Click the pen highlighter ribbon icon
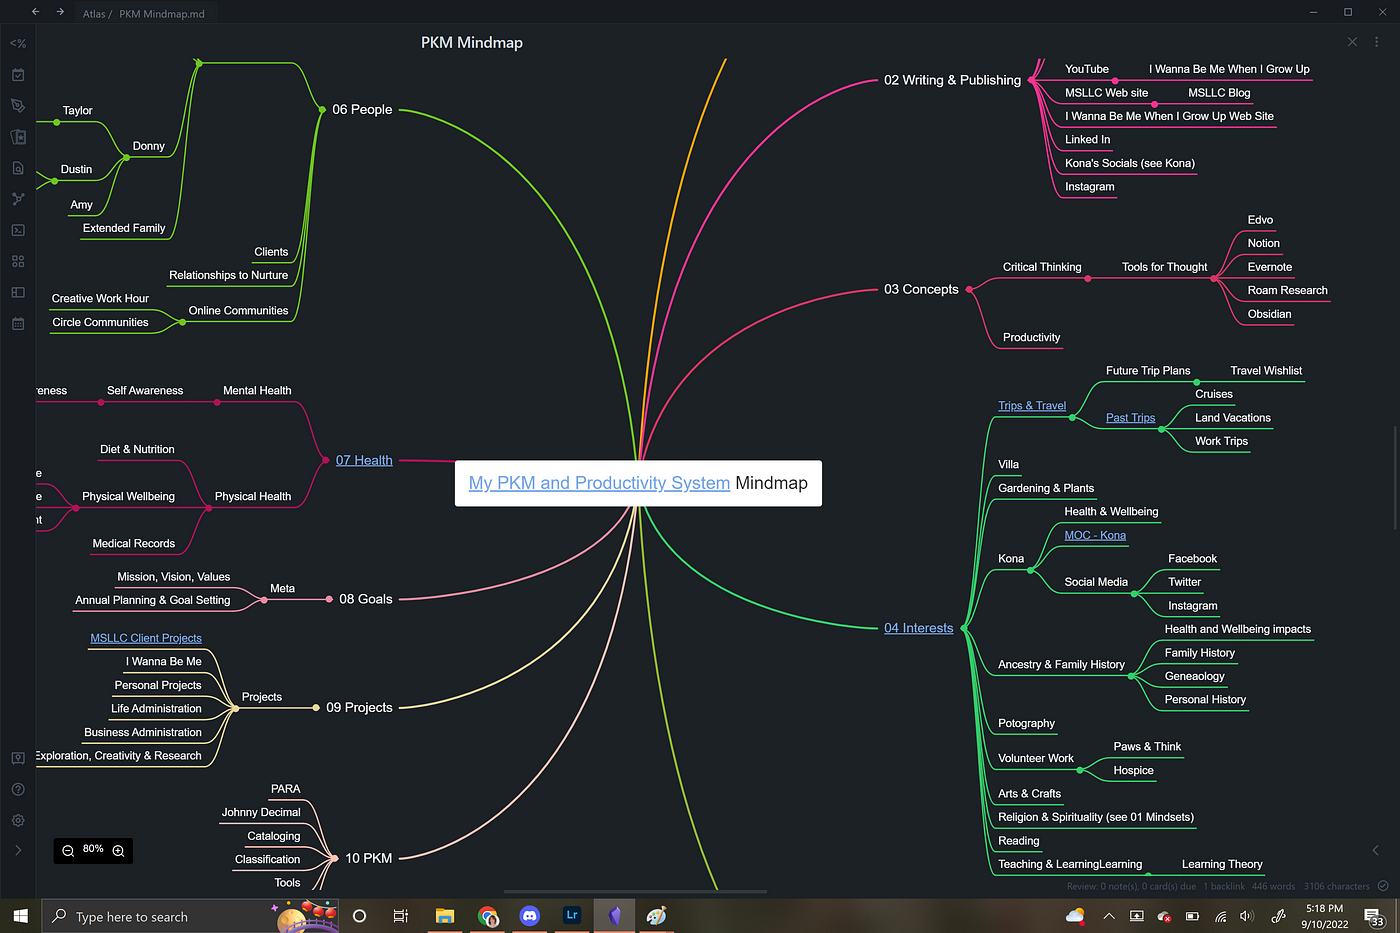The width and height of the screenshot is (1400, 933). click(18, 106)
